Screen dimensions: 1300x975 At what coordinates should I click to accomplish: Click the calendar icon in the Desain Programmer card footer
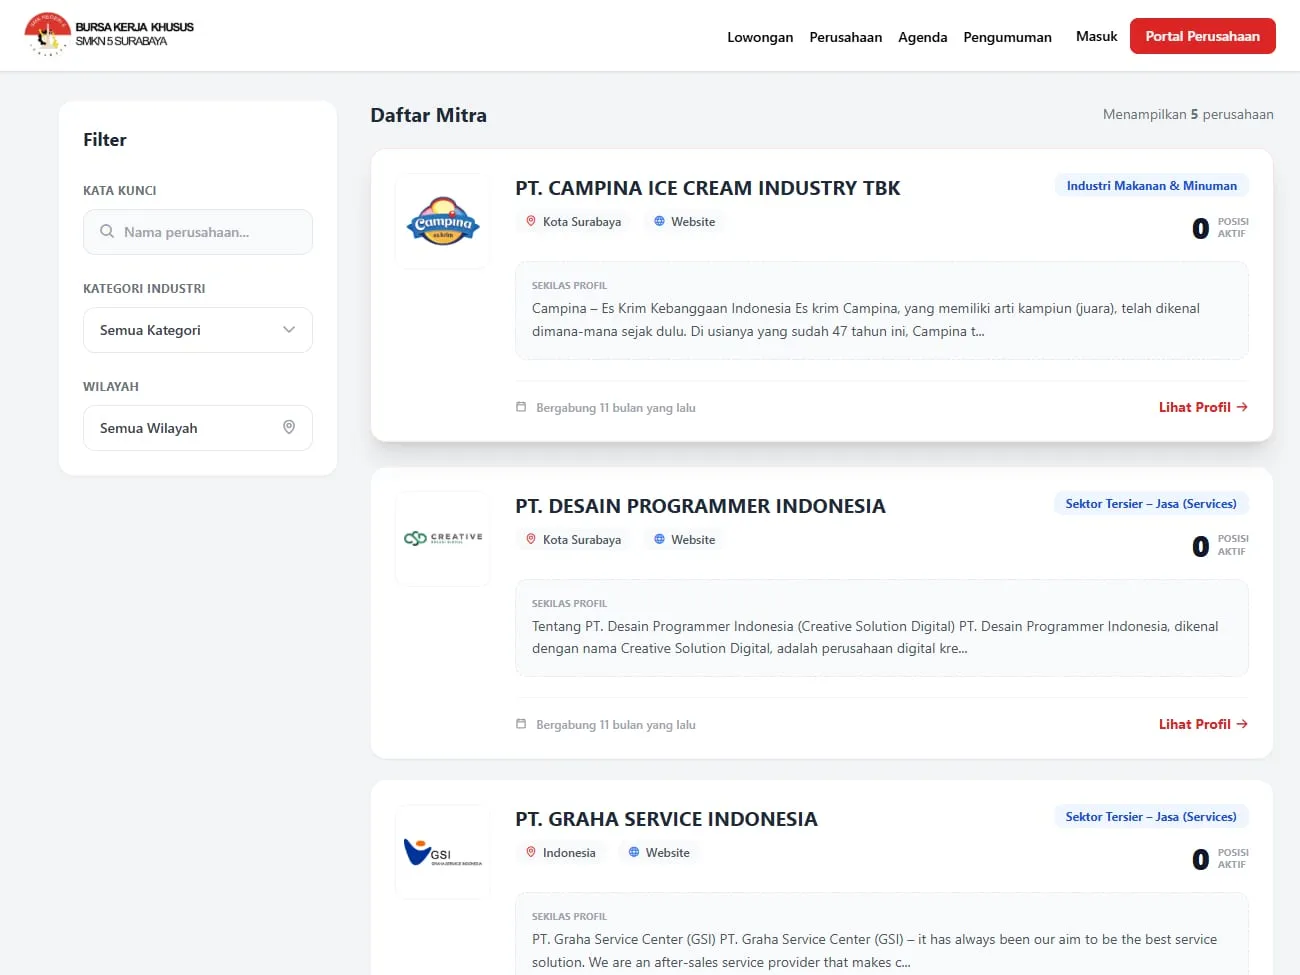tap(521, 724)
